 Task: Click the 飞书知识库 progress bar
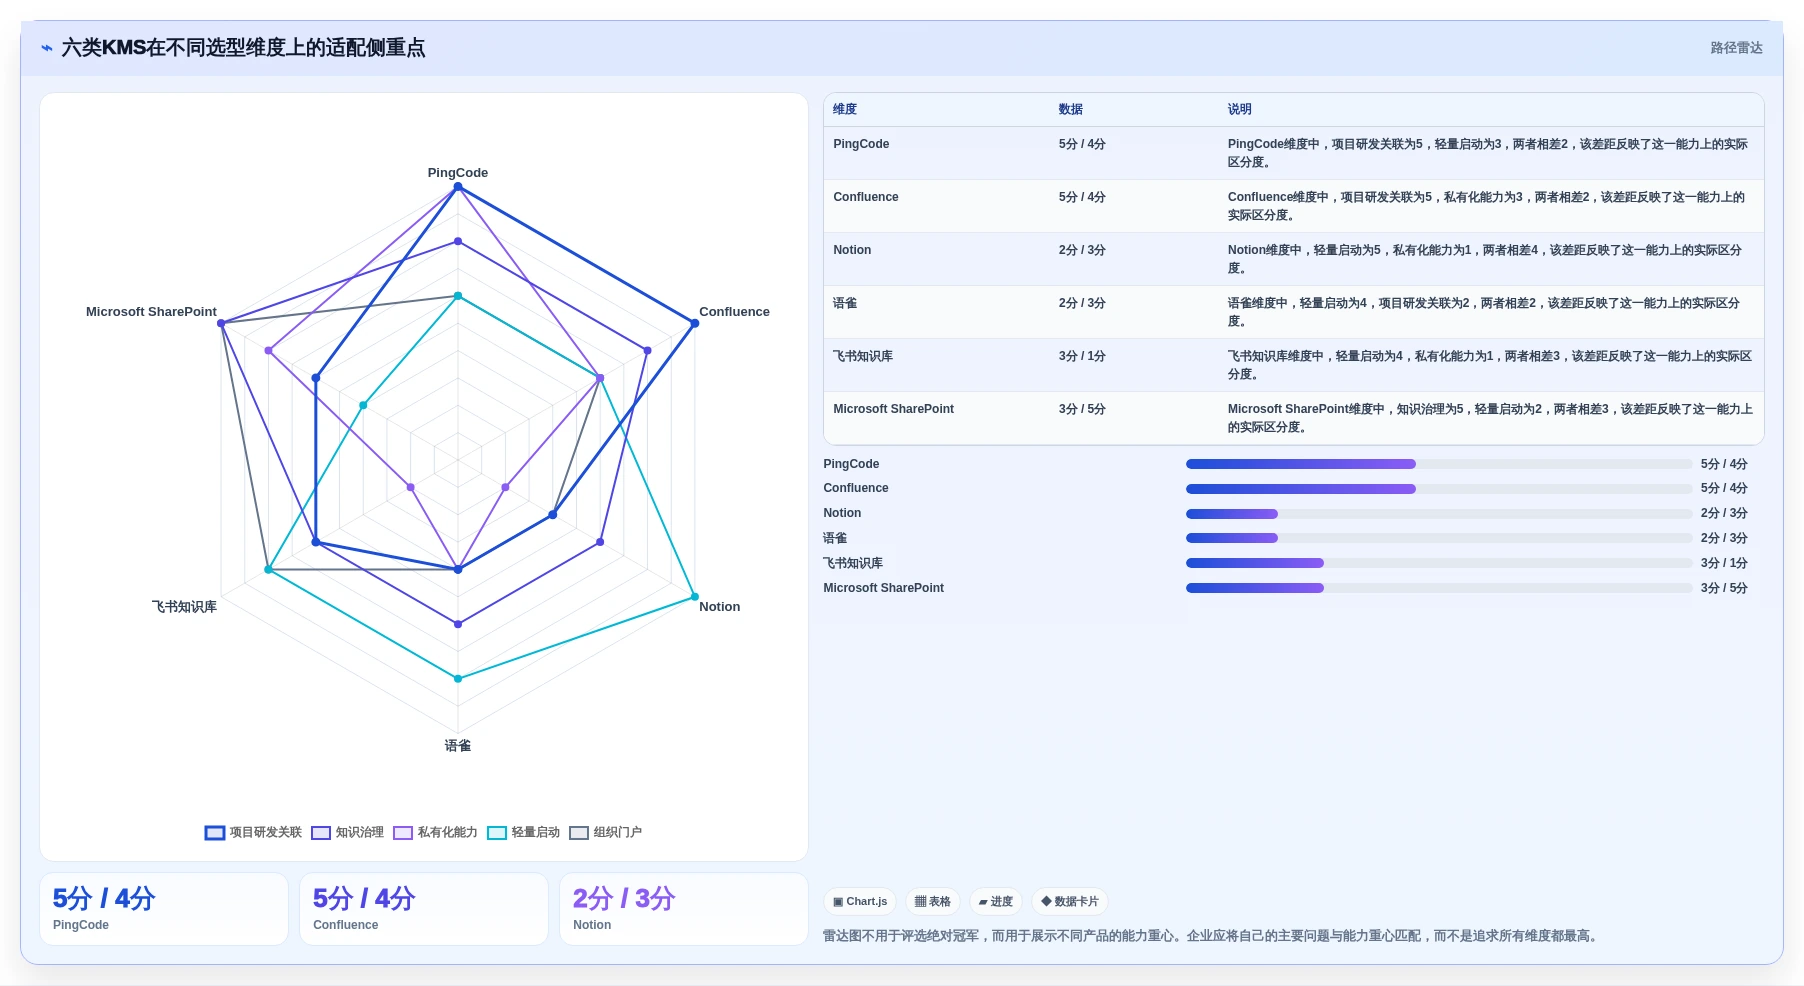tap(1439, 563)
